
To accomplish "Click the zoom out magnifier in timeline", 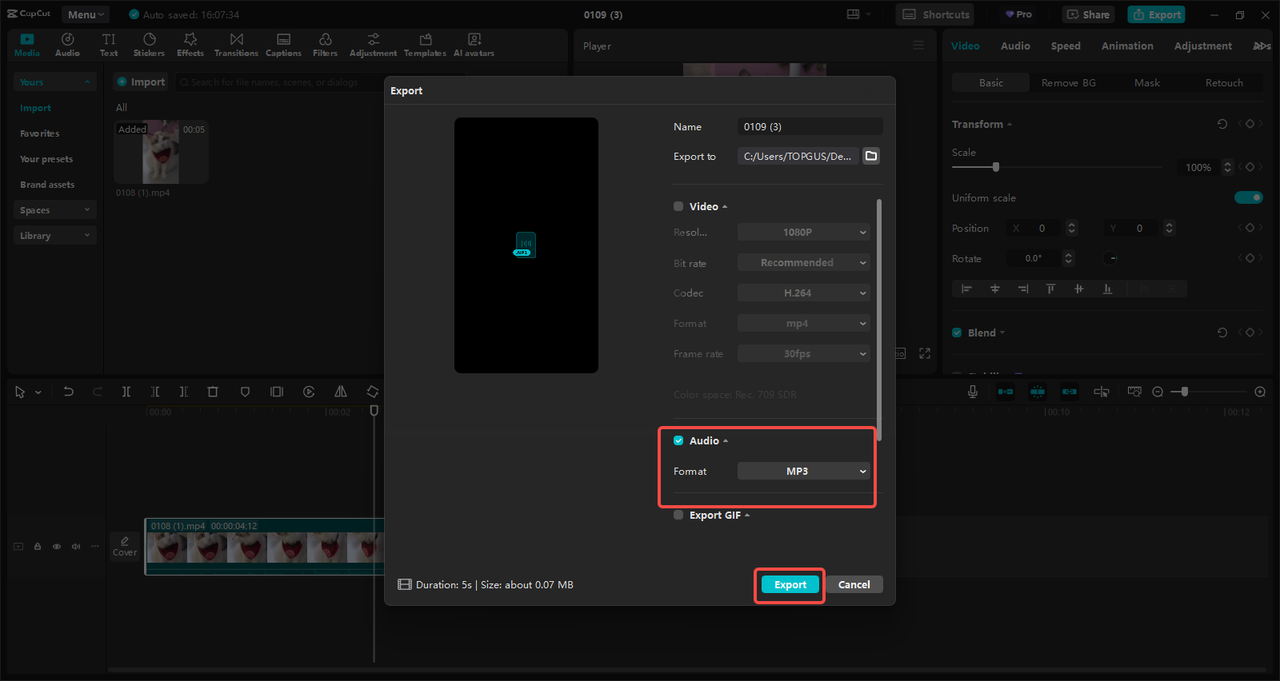I will [x=1158, y=392].
